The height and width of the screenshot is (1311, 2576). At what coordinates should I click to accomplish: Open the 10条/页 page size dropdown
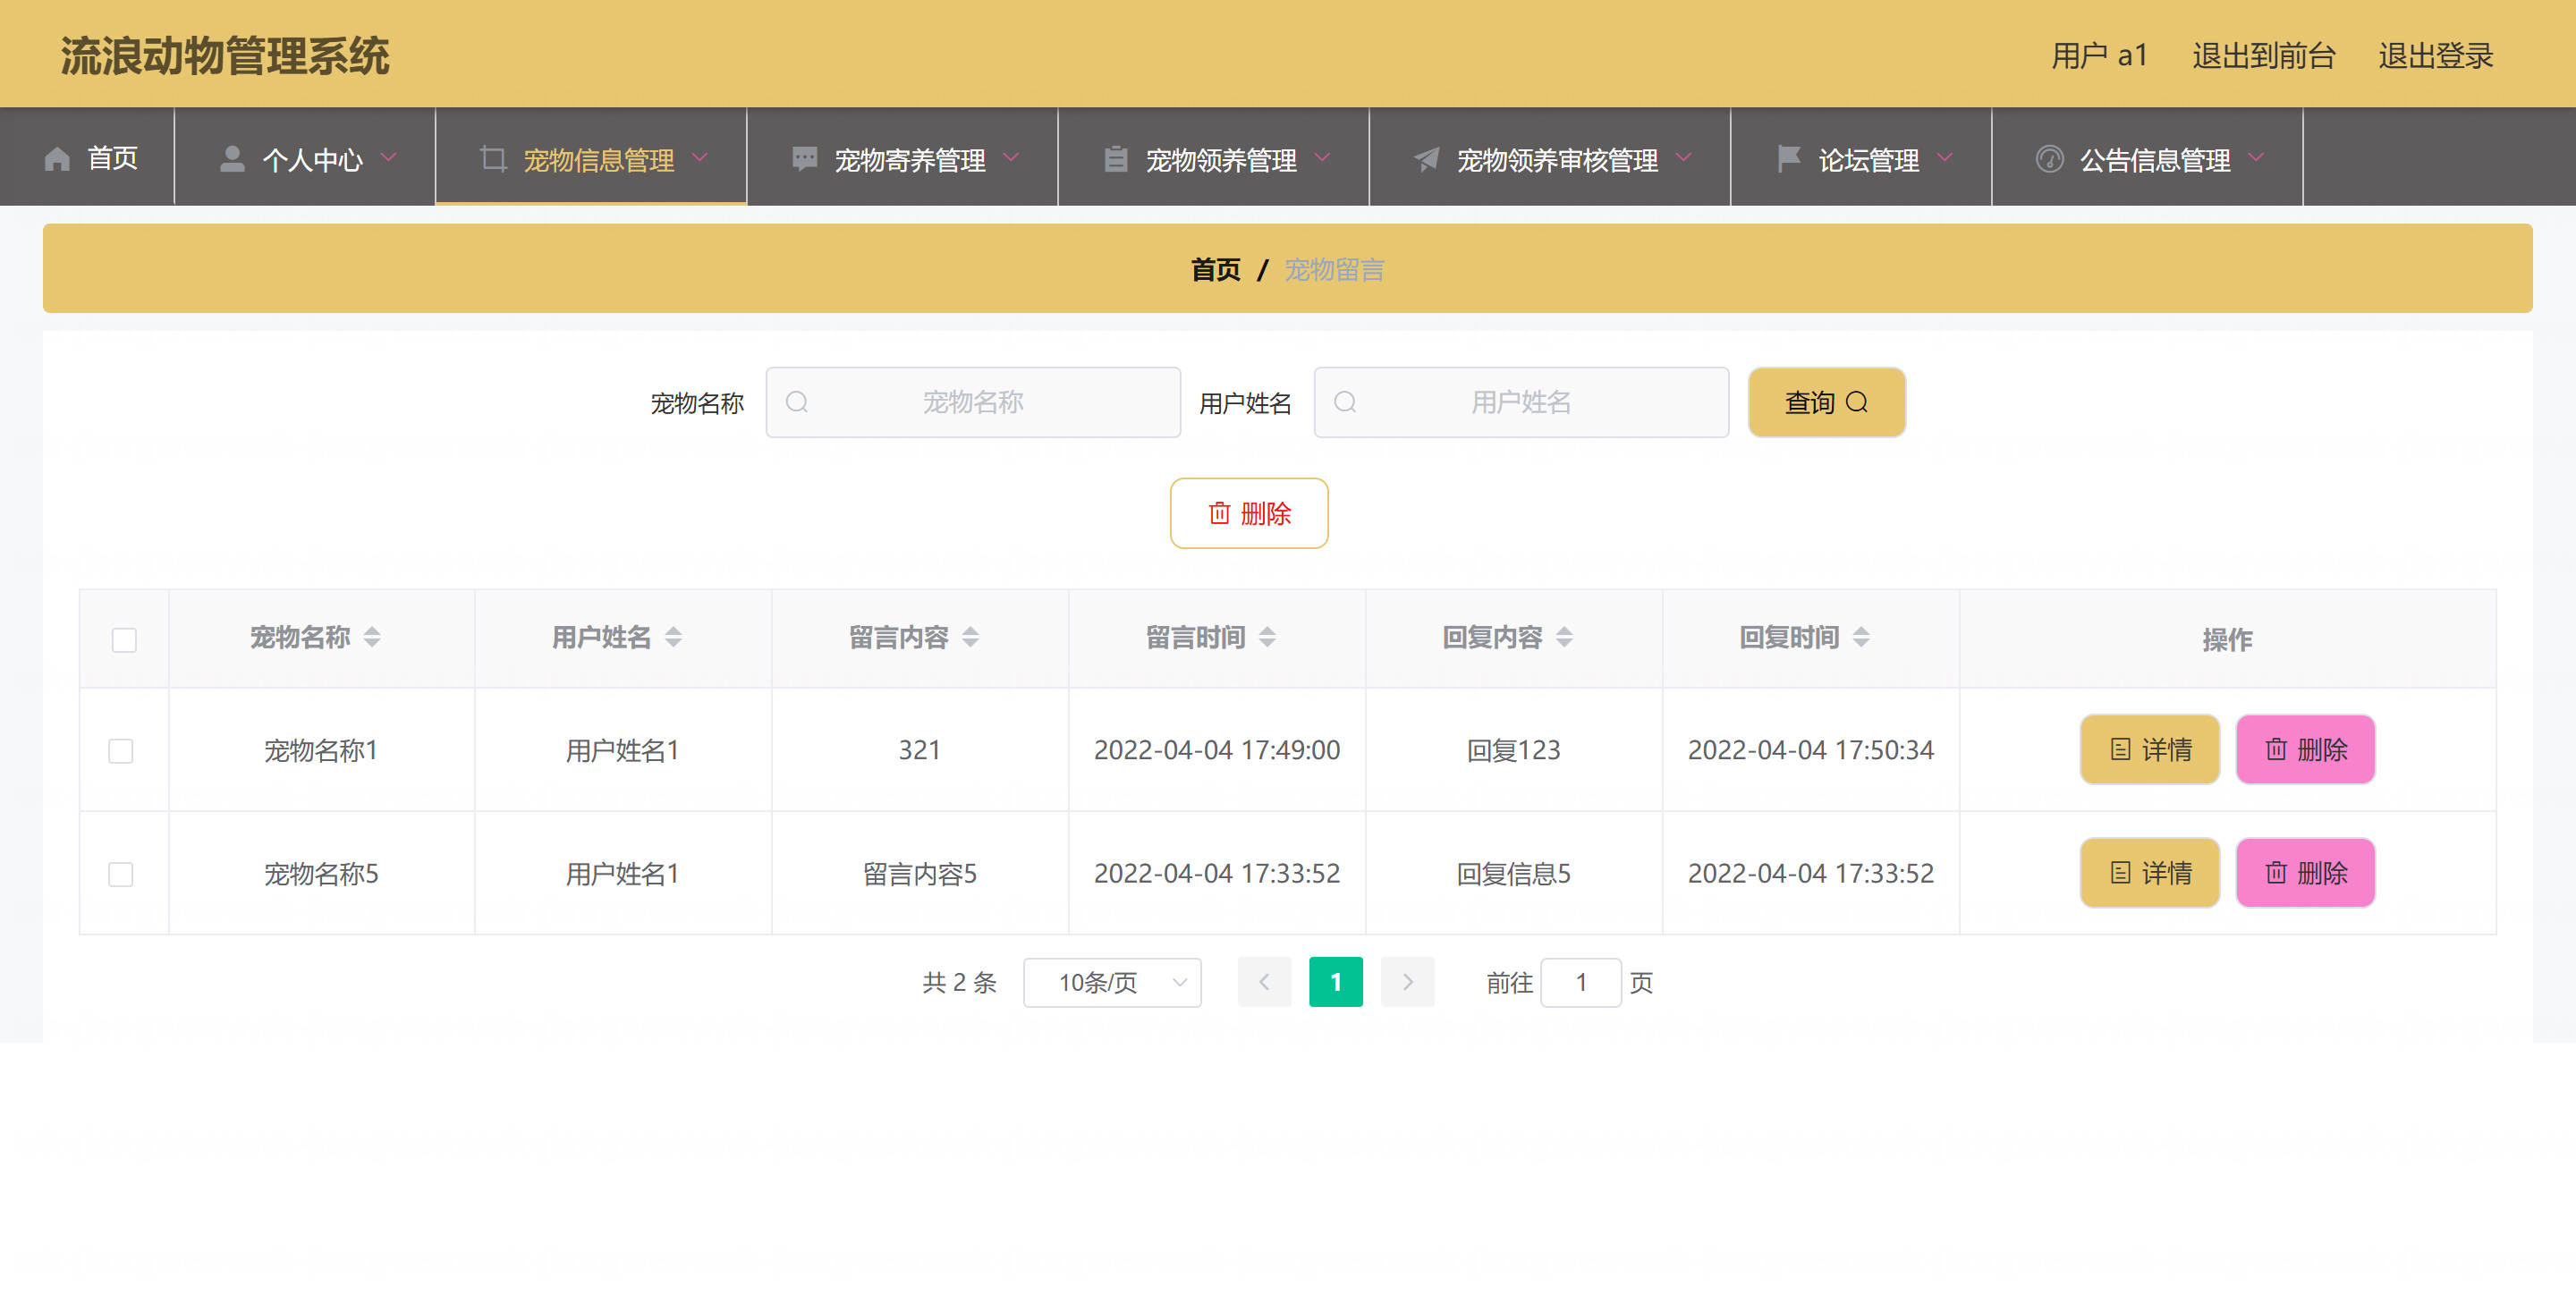point(1112,982)
